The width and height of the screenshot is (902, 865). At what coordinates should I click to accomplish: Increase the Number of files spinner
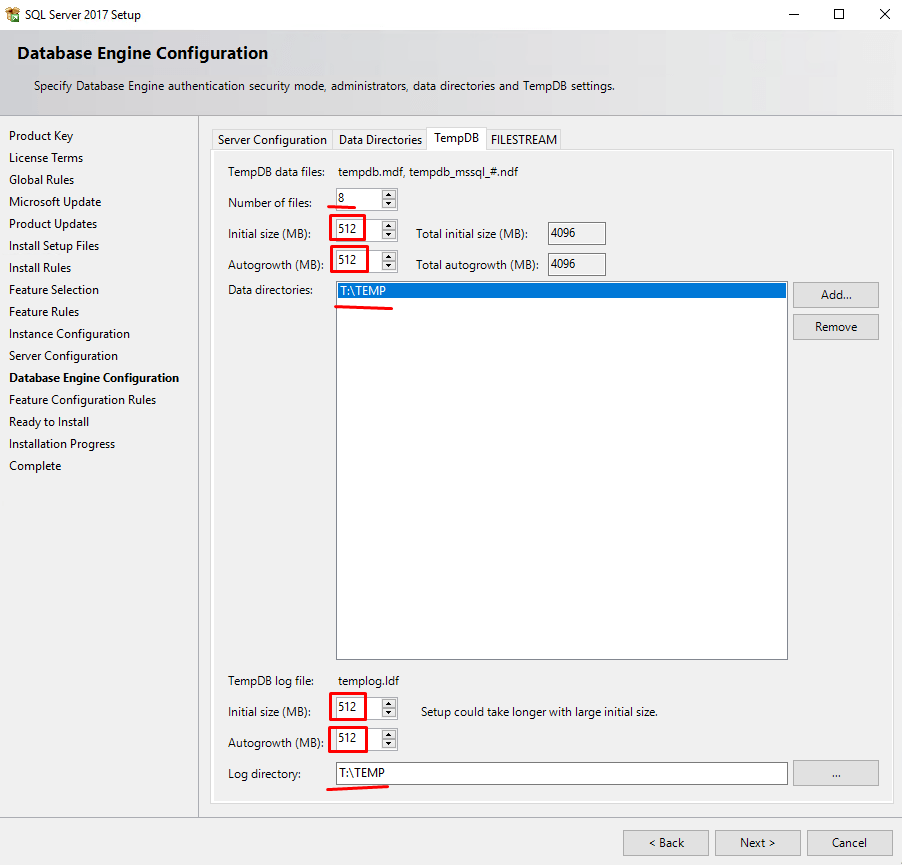point(389,194)
